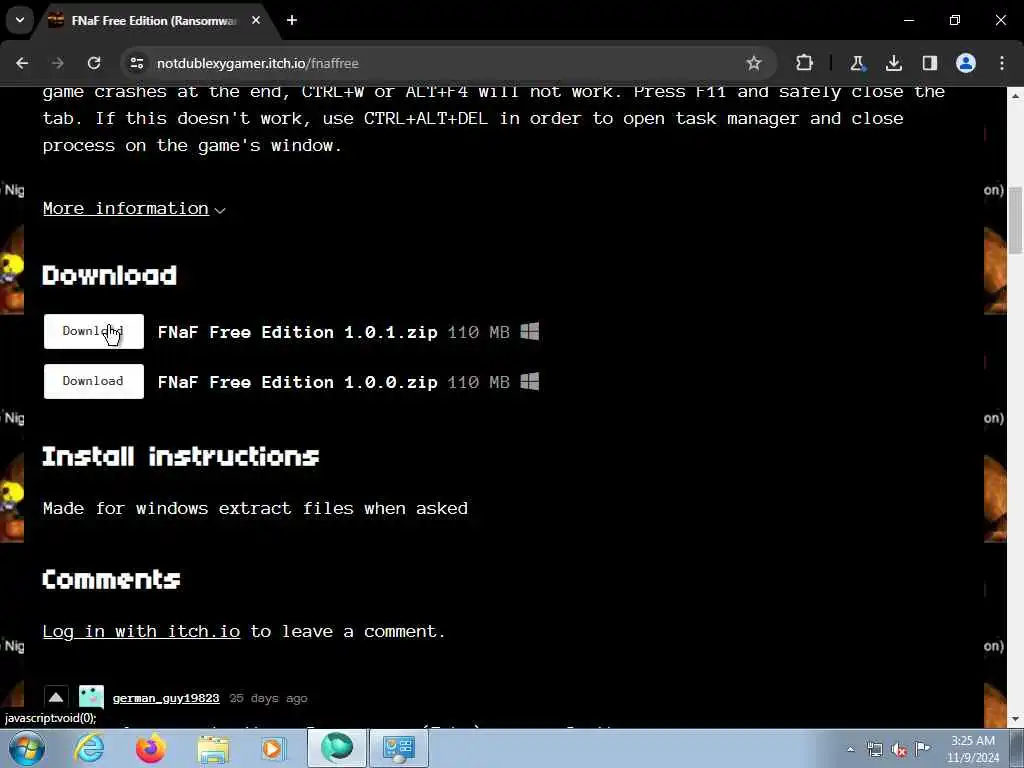
Task: Click the Download section heading
Action: [x=110, y=276]
